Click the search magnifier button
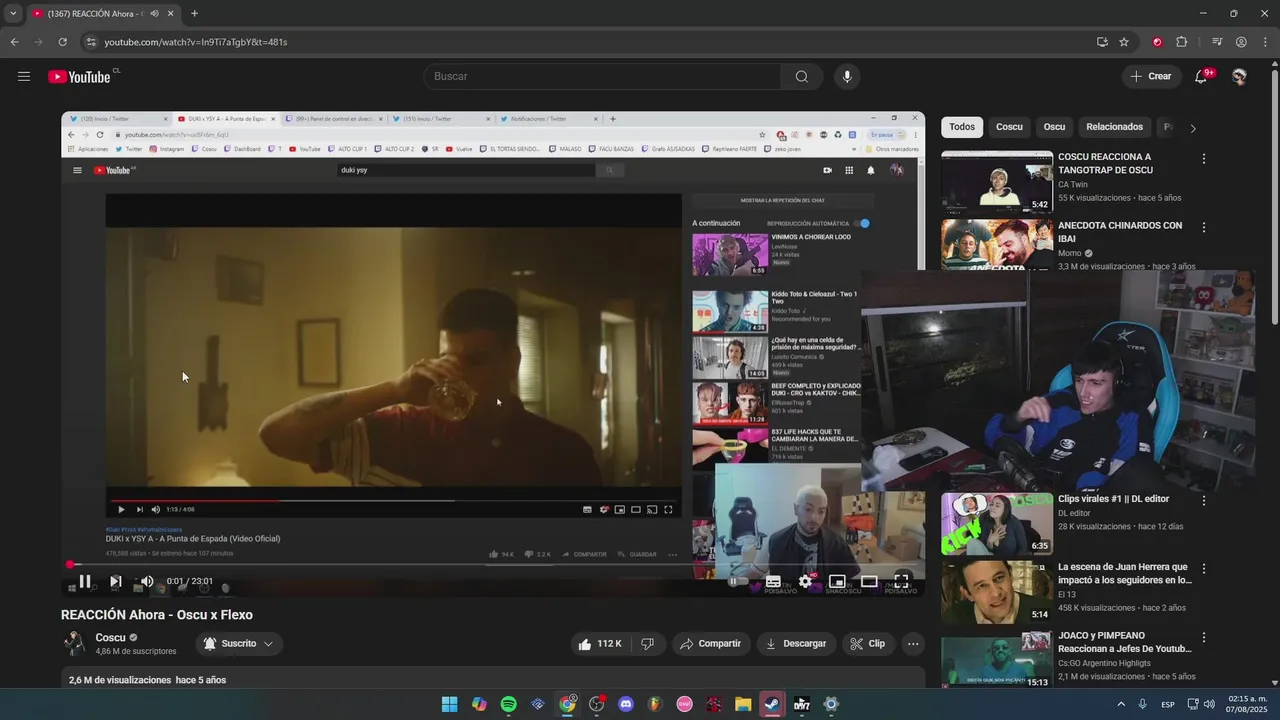1280x720 pixels. click(802, 76)
